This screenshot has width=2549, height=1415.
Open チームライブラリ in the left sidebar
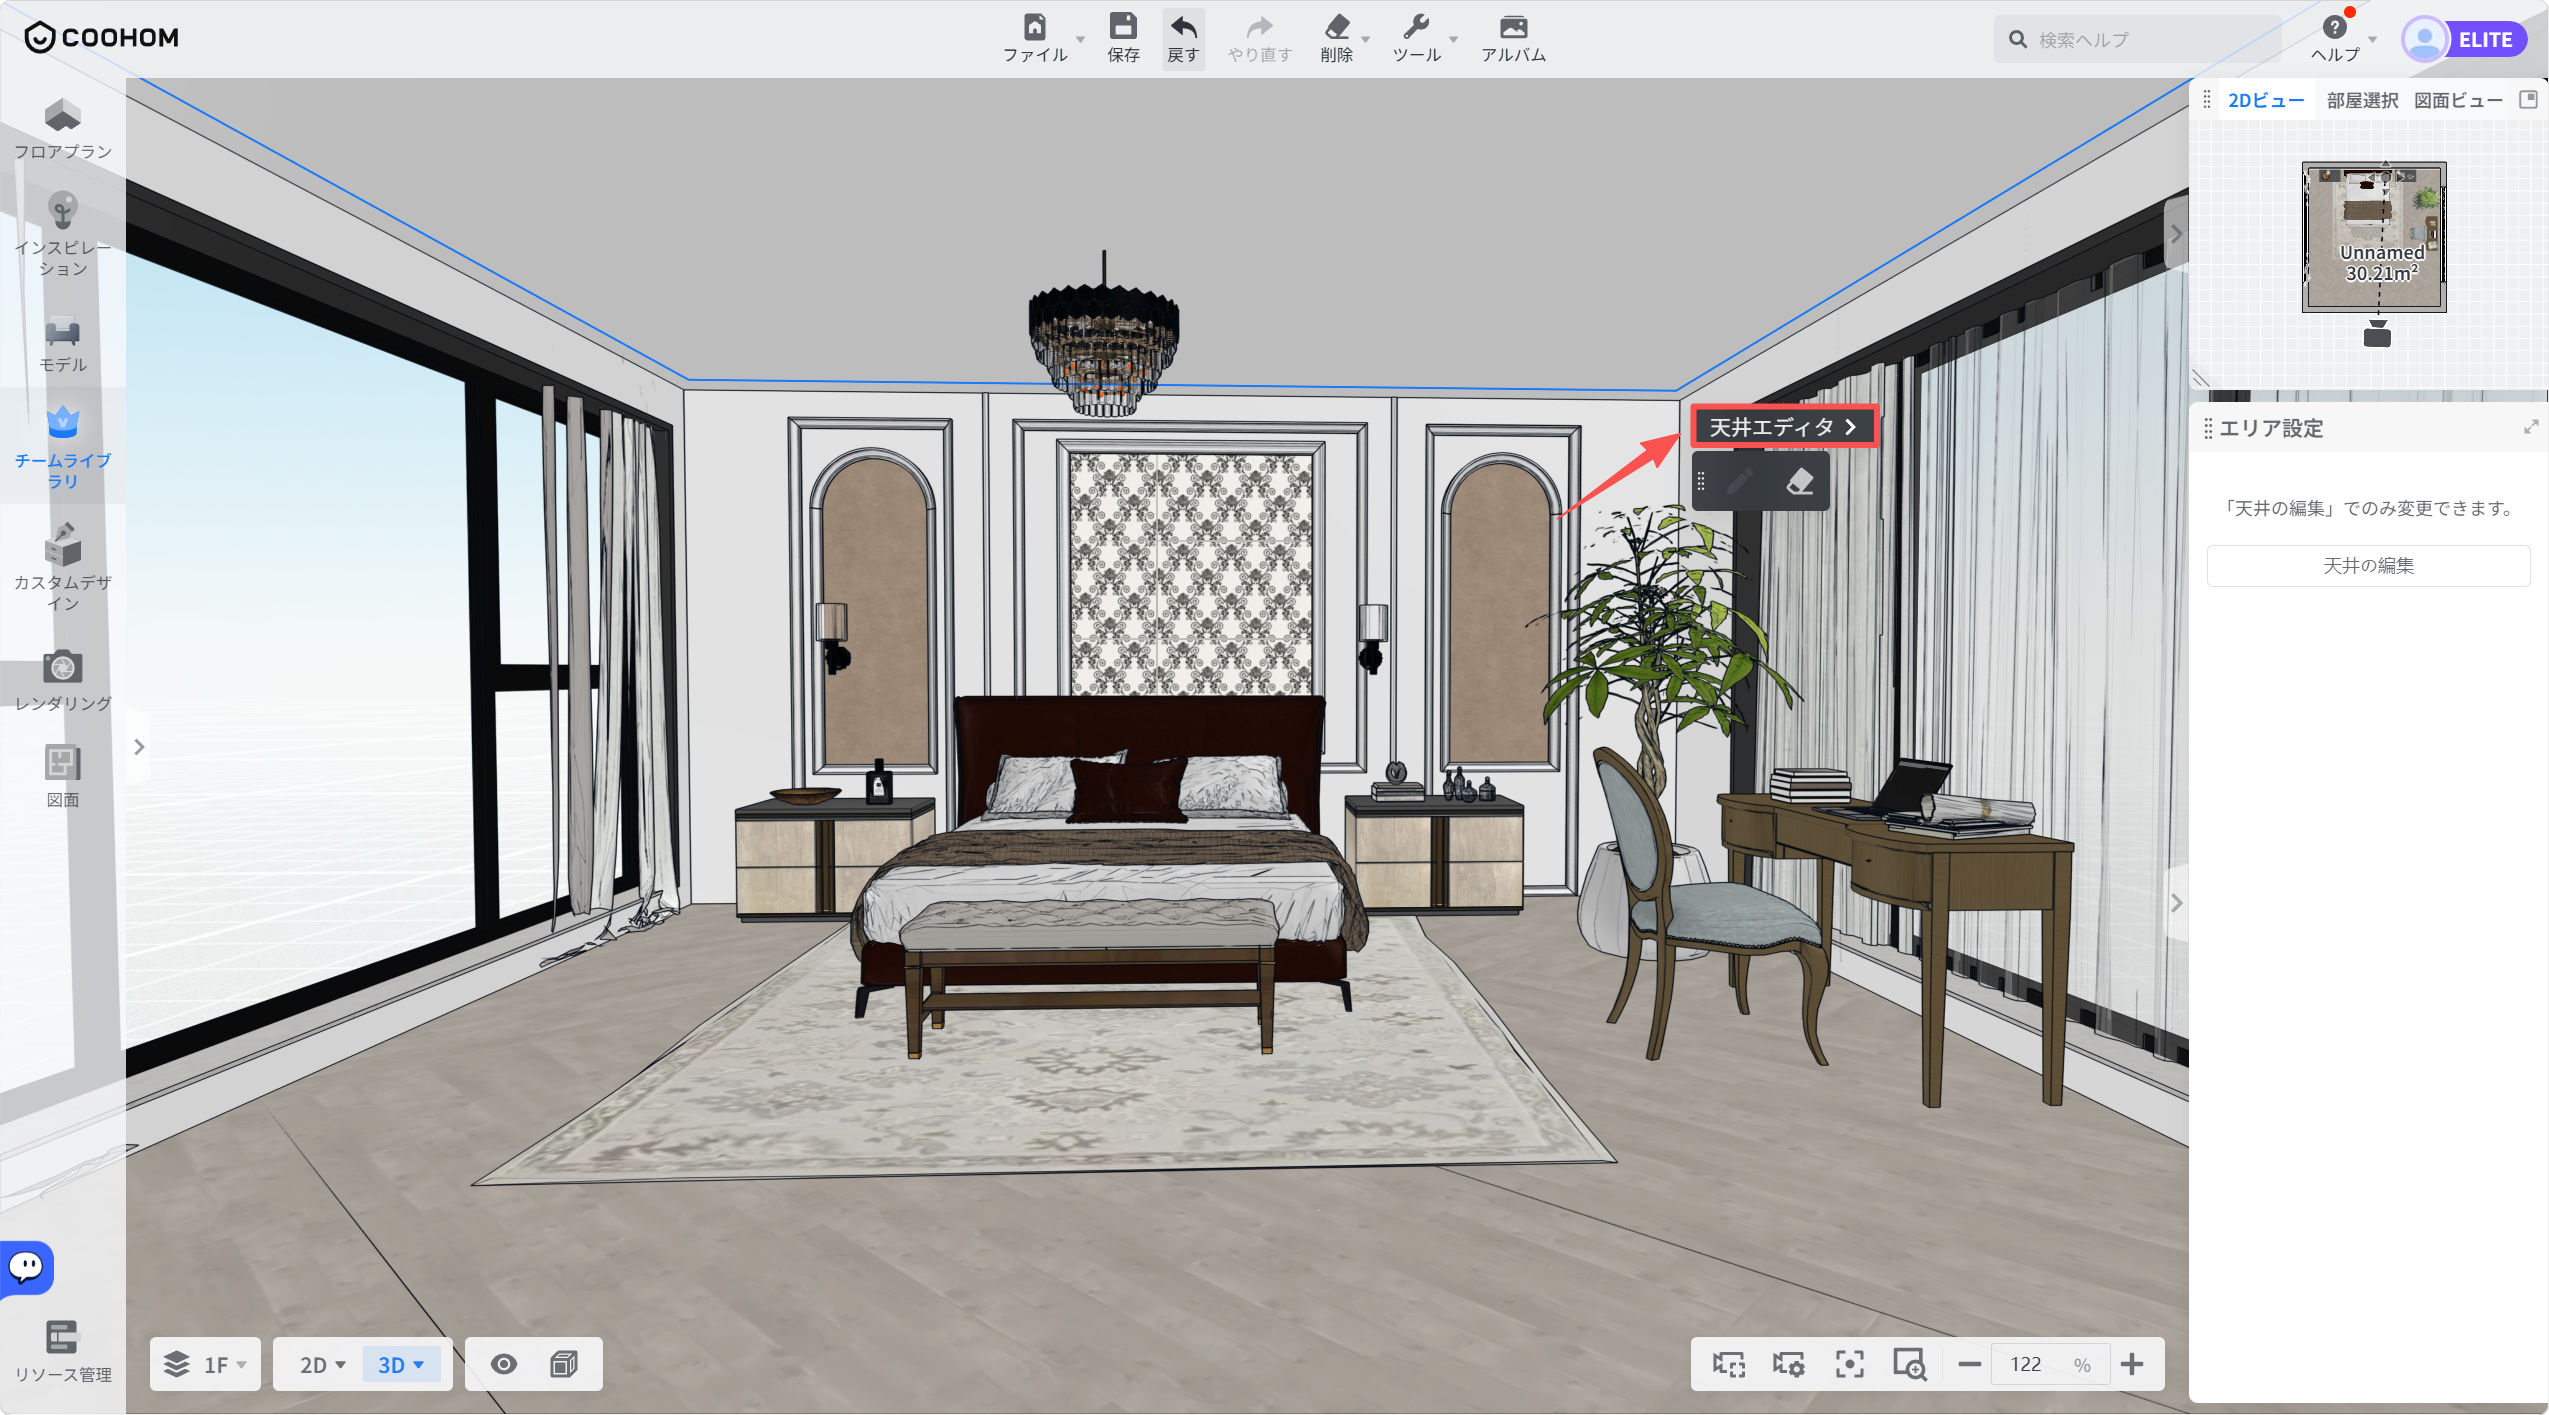[x=62, y=447]
